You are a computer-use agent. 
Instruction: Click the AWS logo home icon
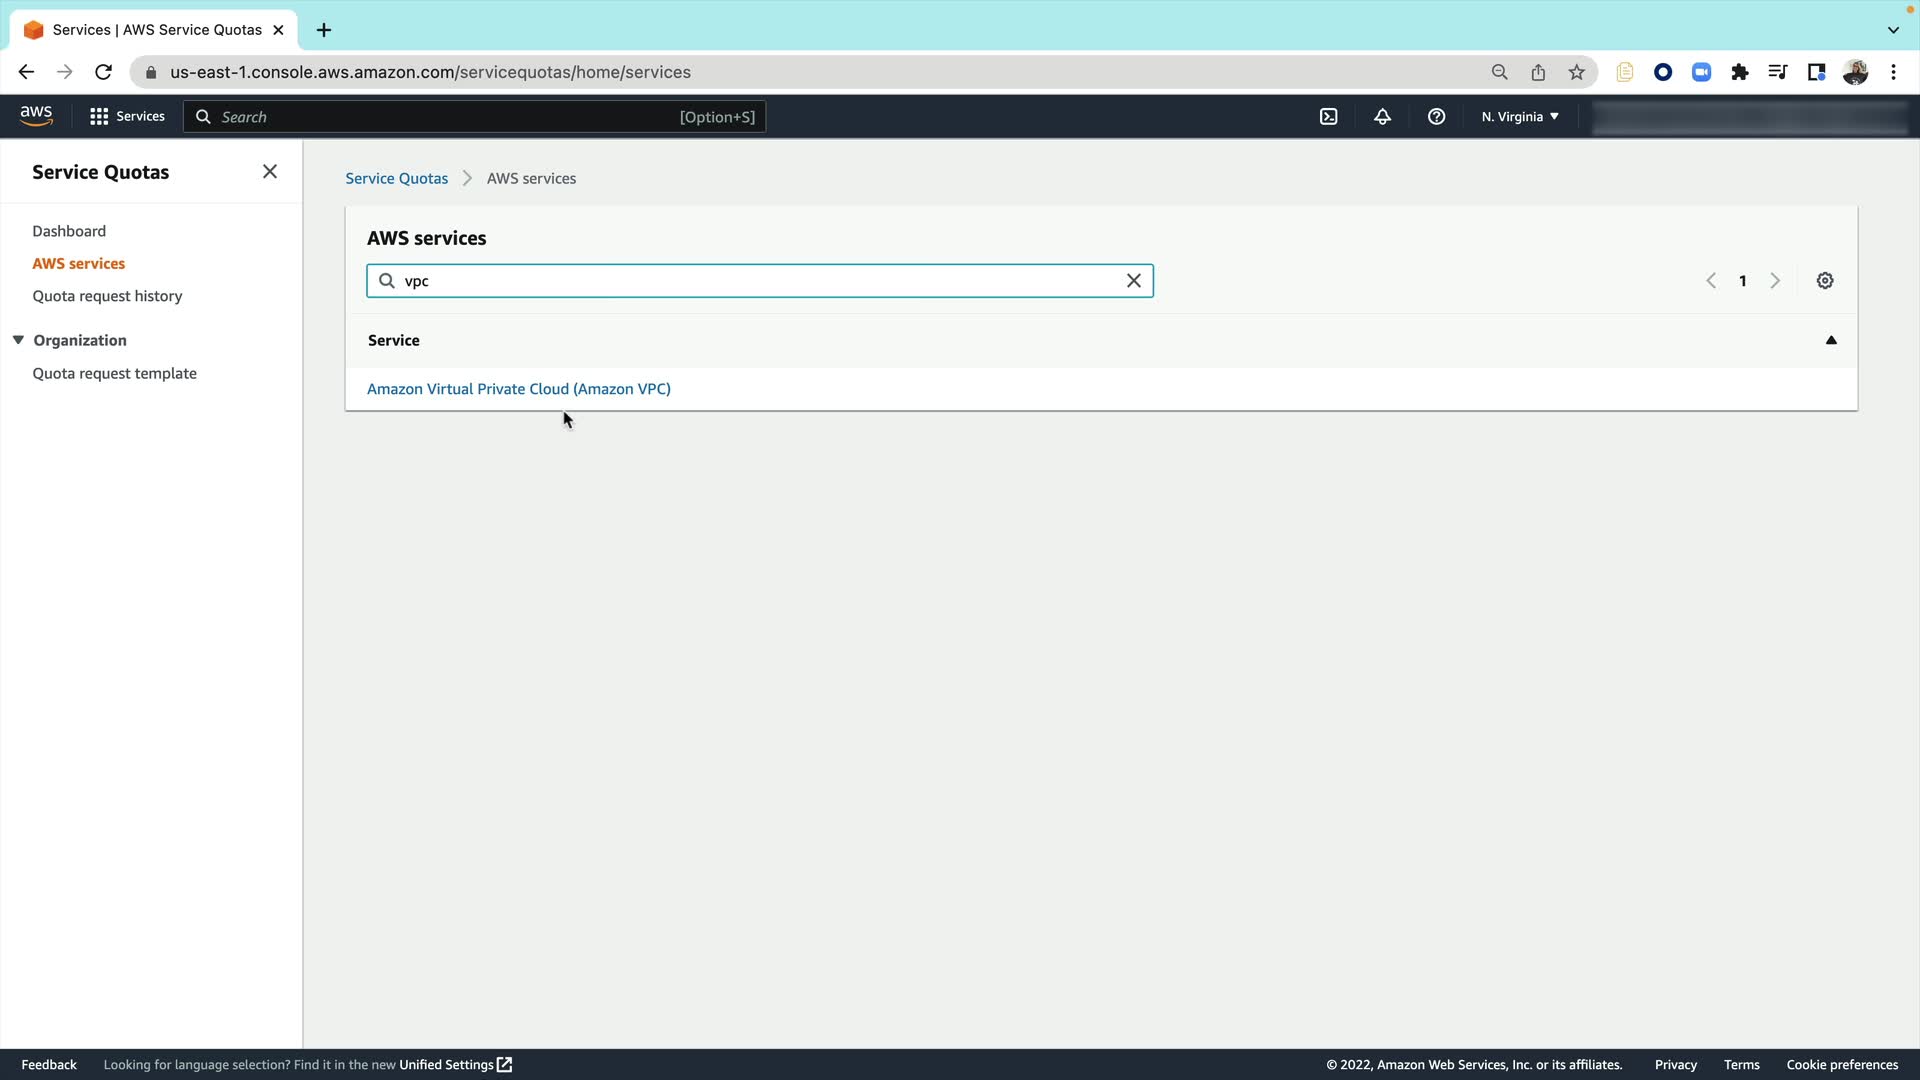tap(36, 116)
